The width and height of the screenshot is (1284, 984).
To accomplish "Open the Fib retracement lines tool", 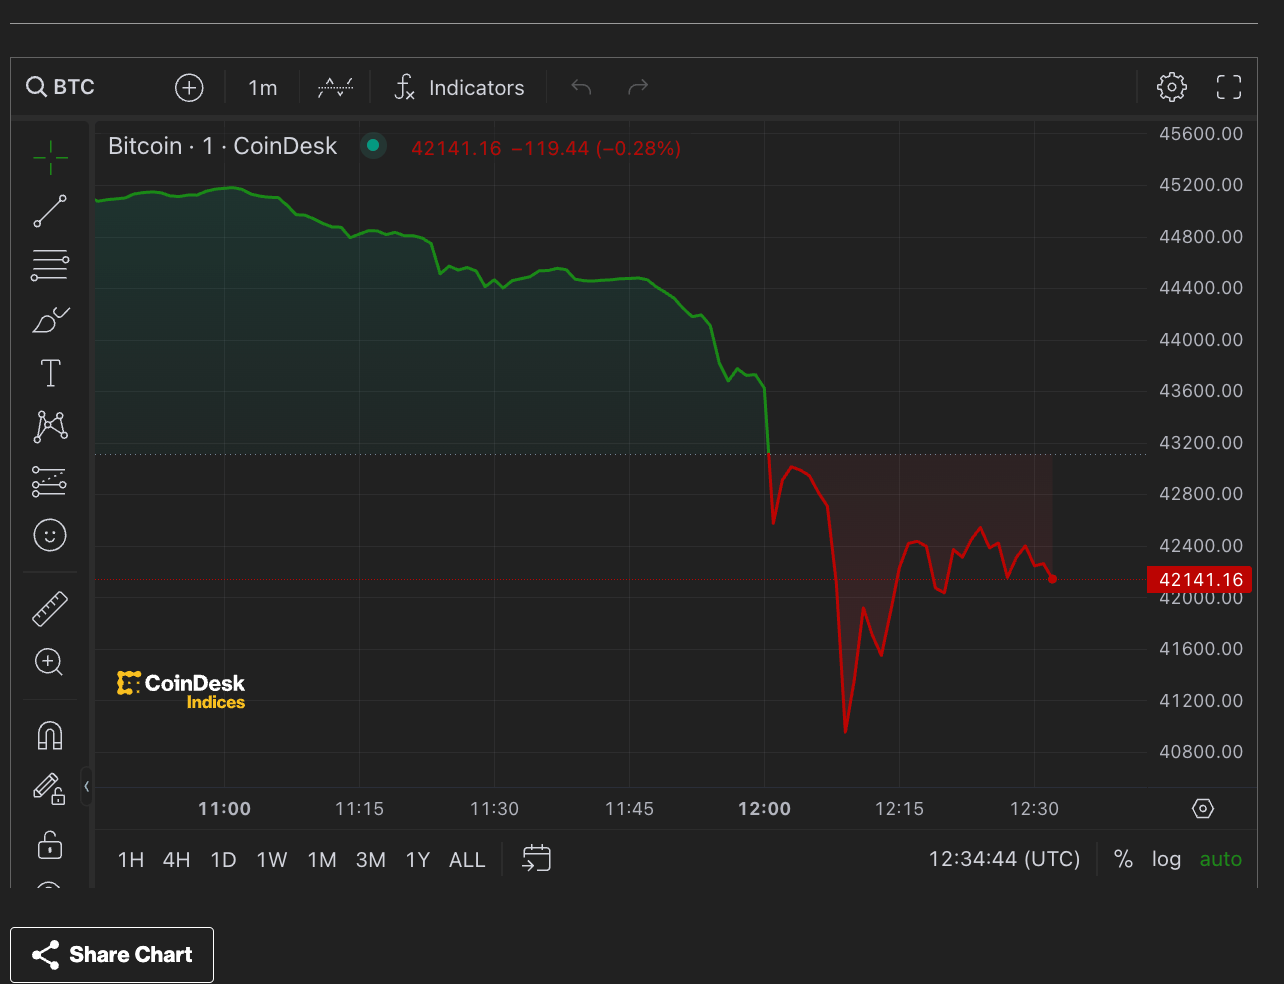I will click(49, 265).
